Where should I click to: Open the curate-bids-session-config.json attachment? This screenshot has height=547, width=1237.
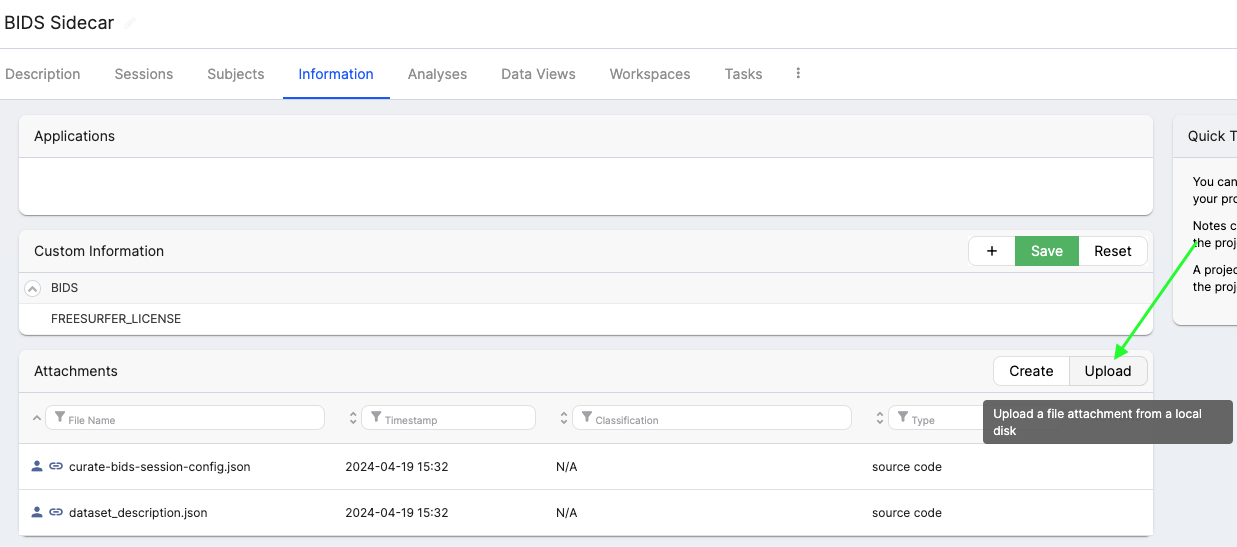coord(160,467)
